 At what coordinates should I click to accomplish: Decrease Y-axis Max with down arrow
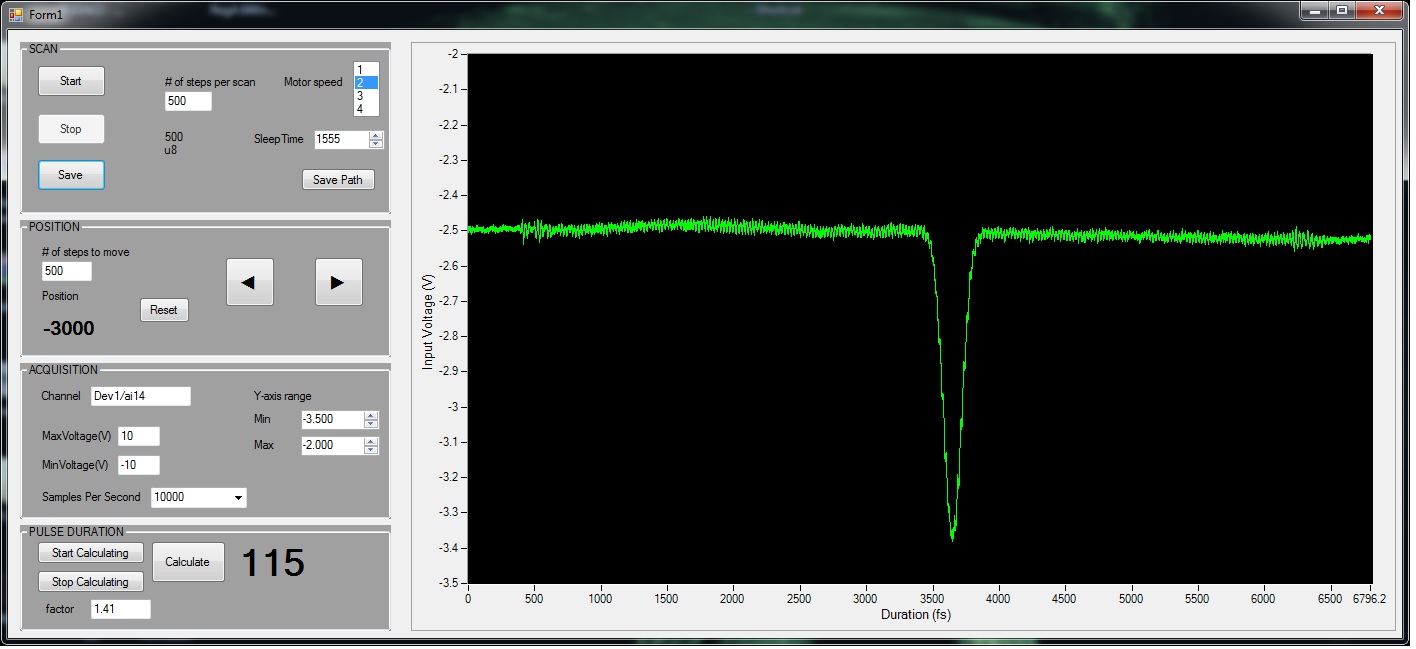tap(372, 451)
